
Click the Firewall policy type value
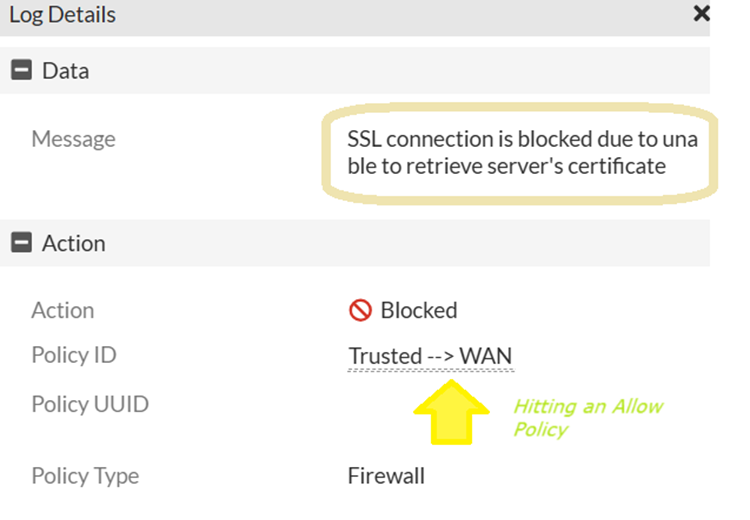click(386, 476)
